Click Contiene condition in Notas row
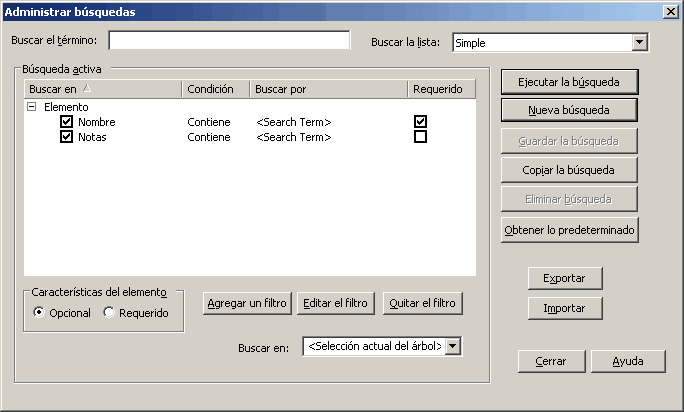Viewport: 684px width, 412px height. [x=209, y=137]
